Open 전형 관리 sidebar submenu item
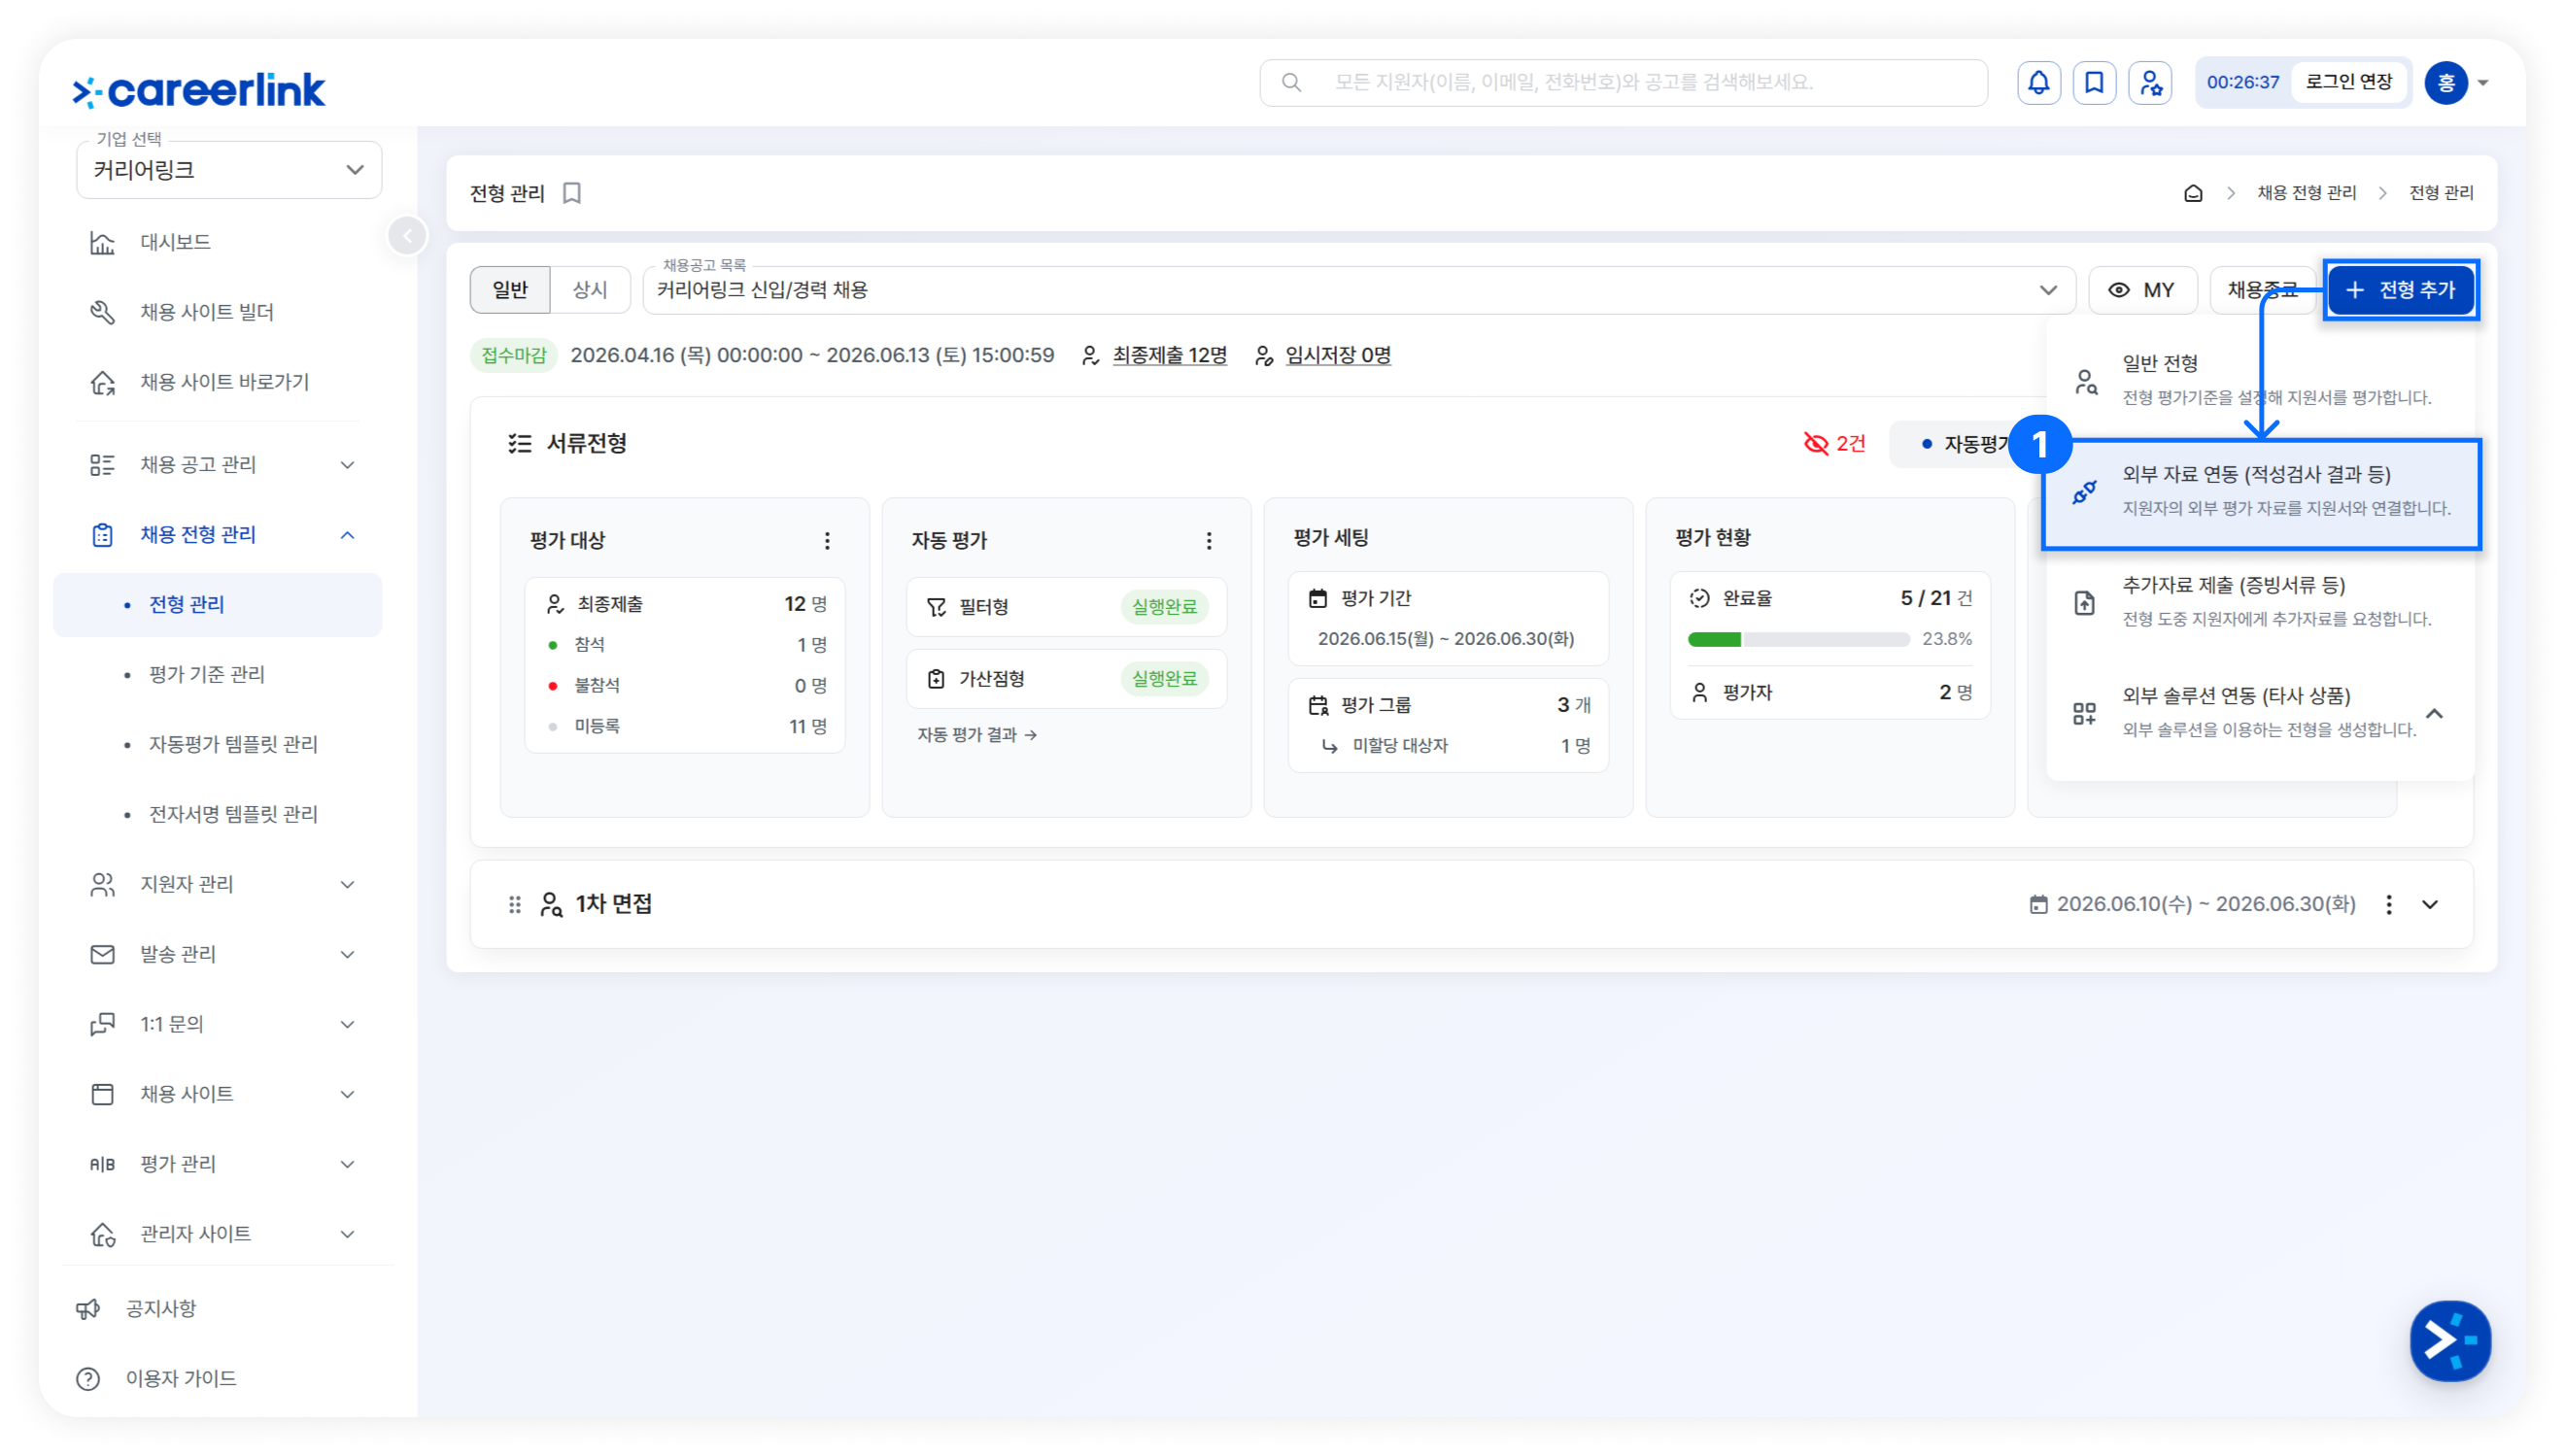The width and height of the screenshot is (2565, 1456). click(217, 604)
